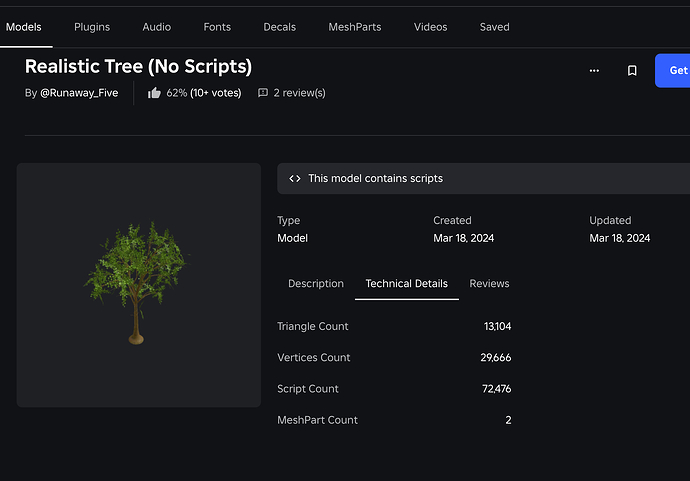Go to the Videos tab
Screen dimensions: 690x481
tap(430, 27)
